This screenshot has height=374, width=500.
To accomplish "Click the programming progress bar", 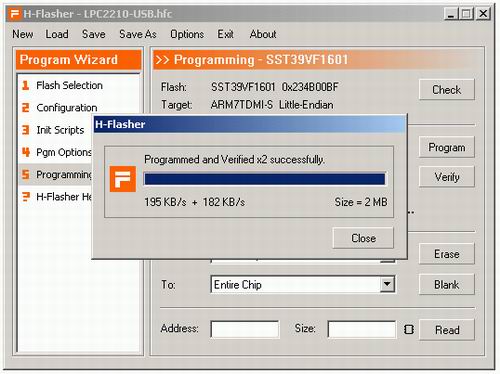I will (x=265, y=179).
